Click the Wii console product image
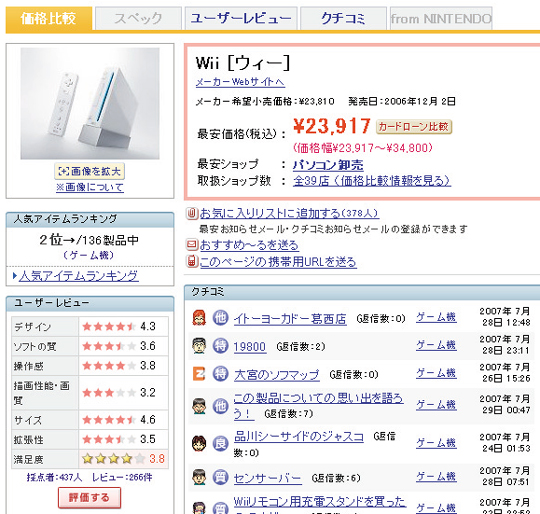The width and height of the screenshot is (540, 514). 90,103
